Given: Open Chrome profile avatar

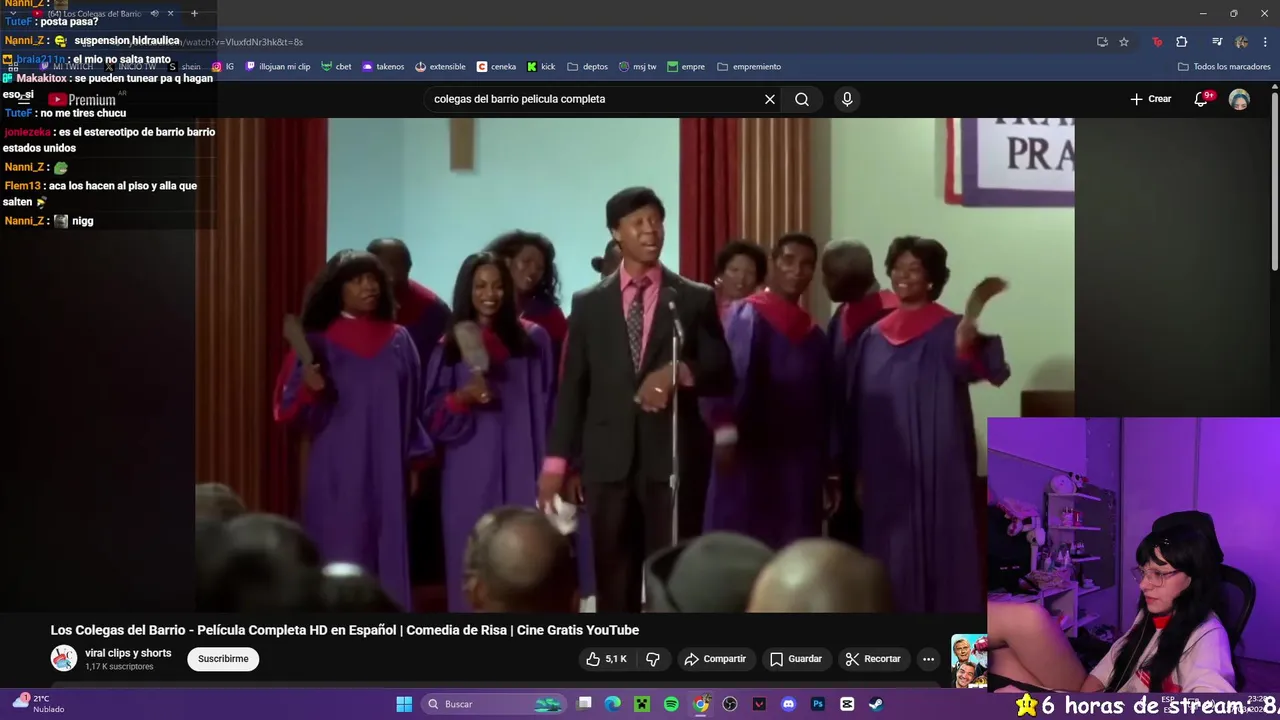Looking at the screenshot, I should coord(1241,42).
